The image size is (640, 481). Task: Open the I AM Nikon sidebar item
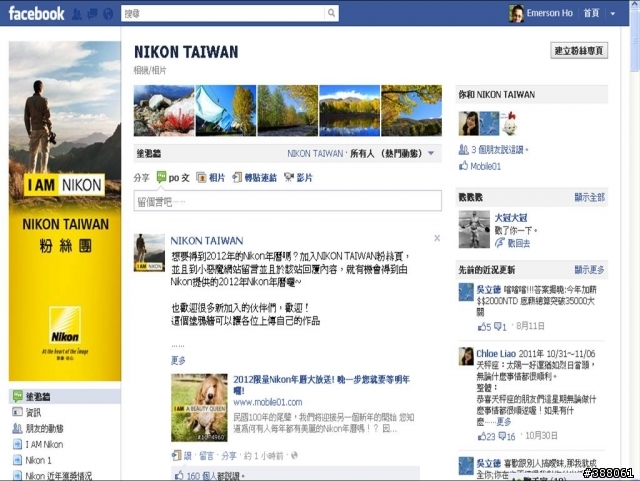38,444
